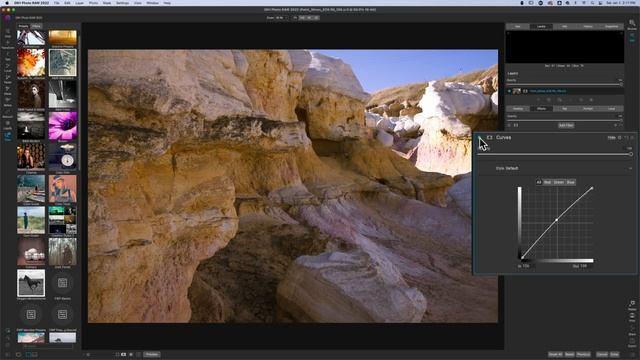Open the Sky edit tab
640x360 pixels.
564,109
